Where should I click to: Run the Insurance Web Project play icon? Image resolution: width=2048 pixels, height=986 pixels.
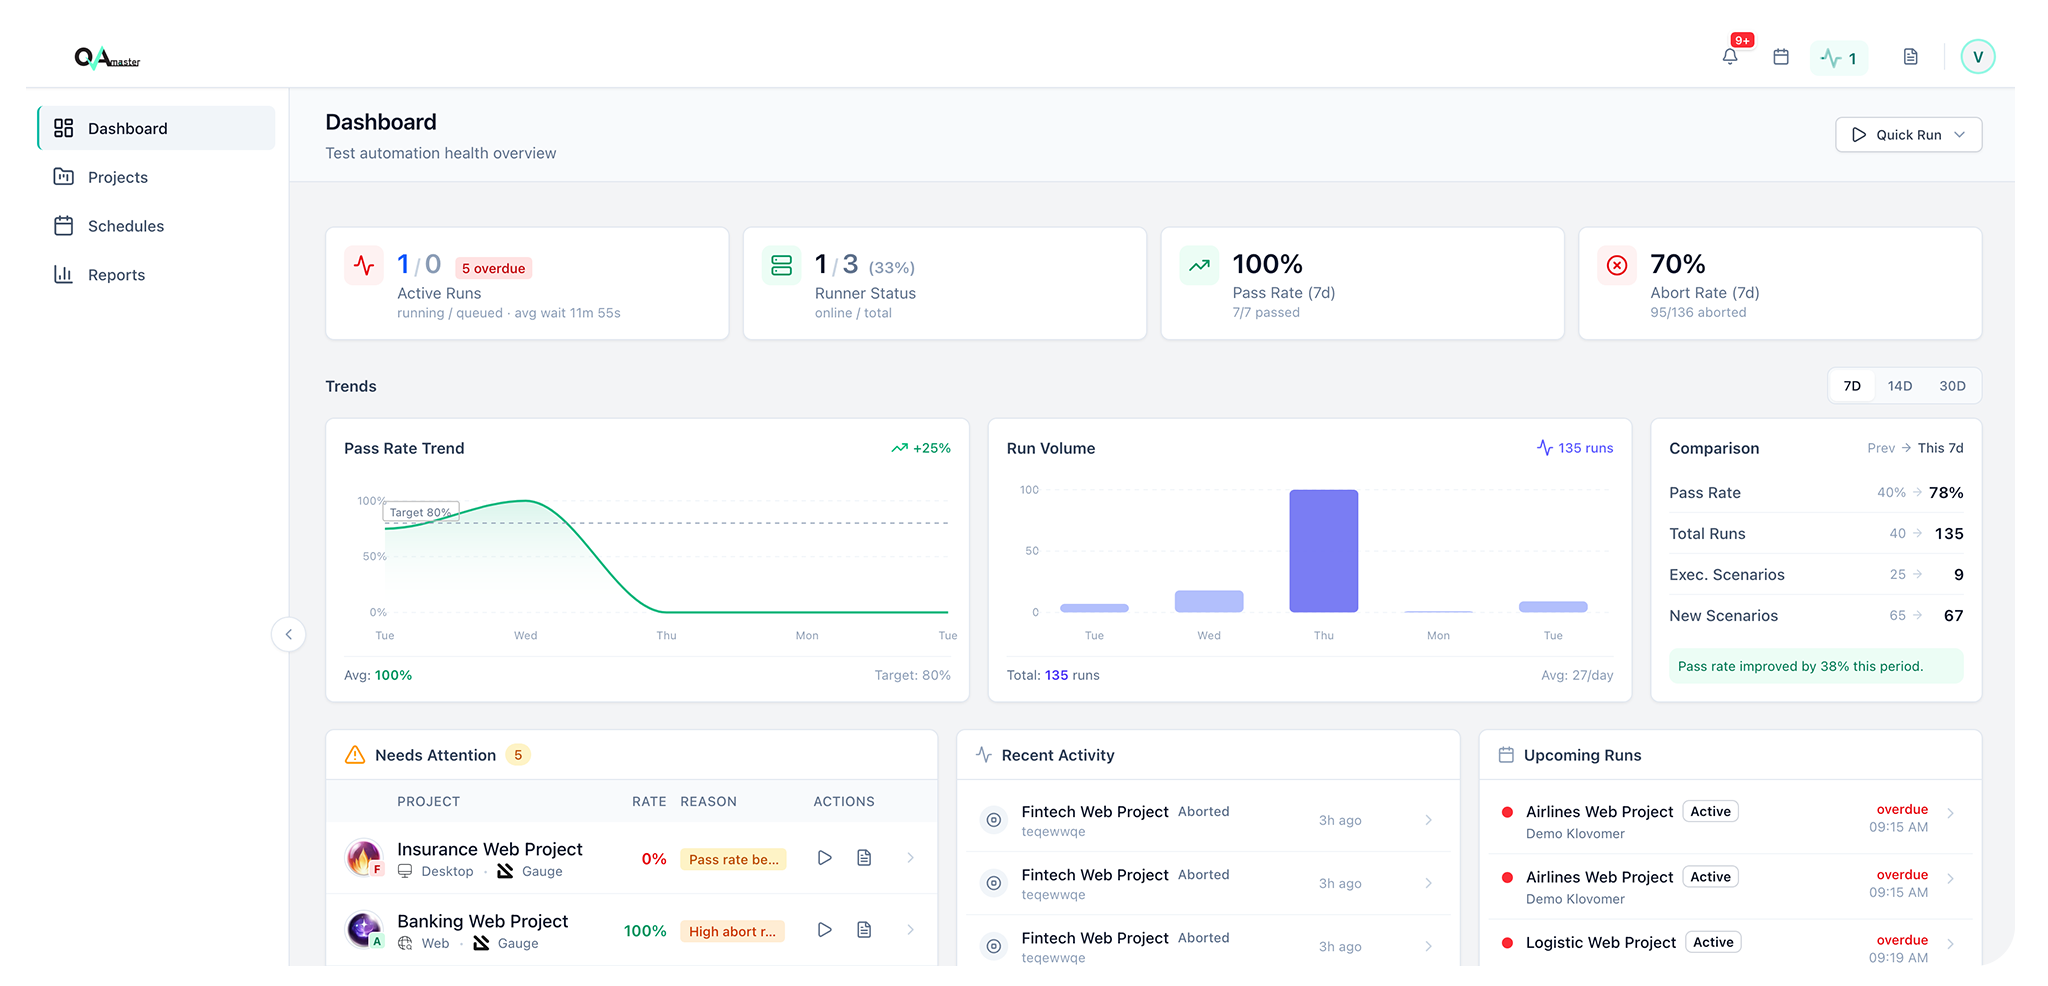(824, 858)
